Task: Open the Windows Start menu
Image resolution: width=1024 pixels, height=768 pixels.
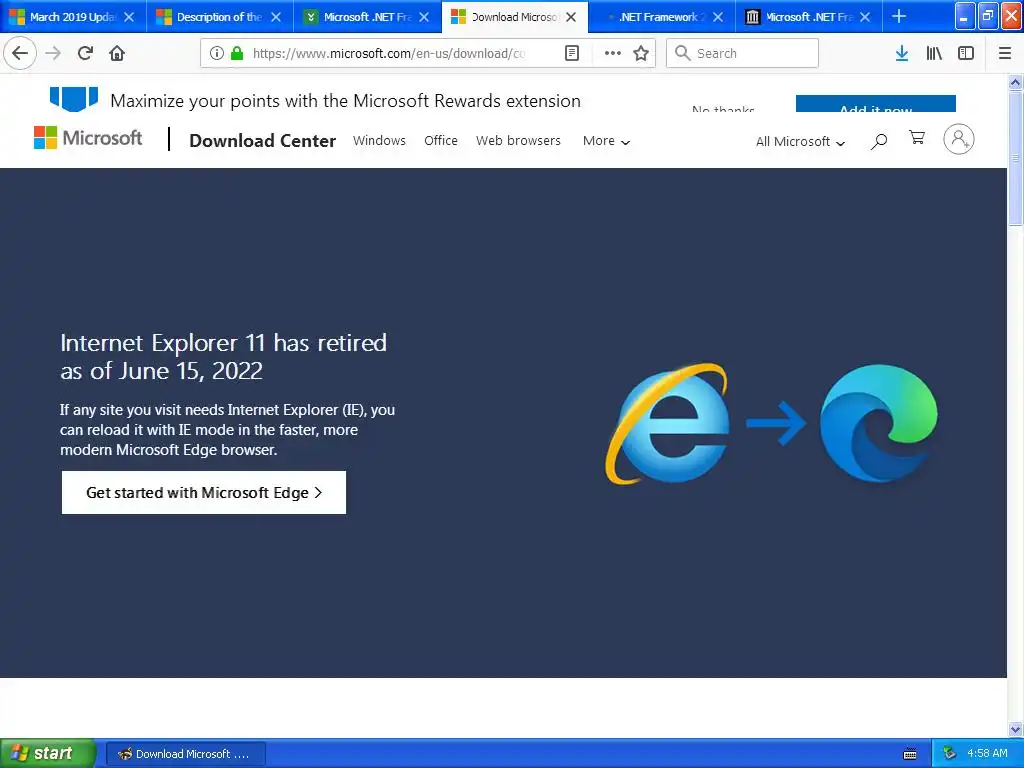Action: [48, 754]
